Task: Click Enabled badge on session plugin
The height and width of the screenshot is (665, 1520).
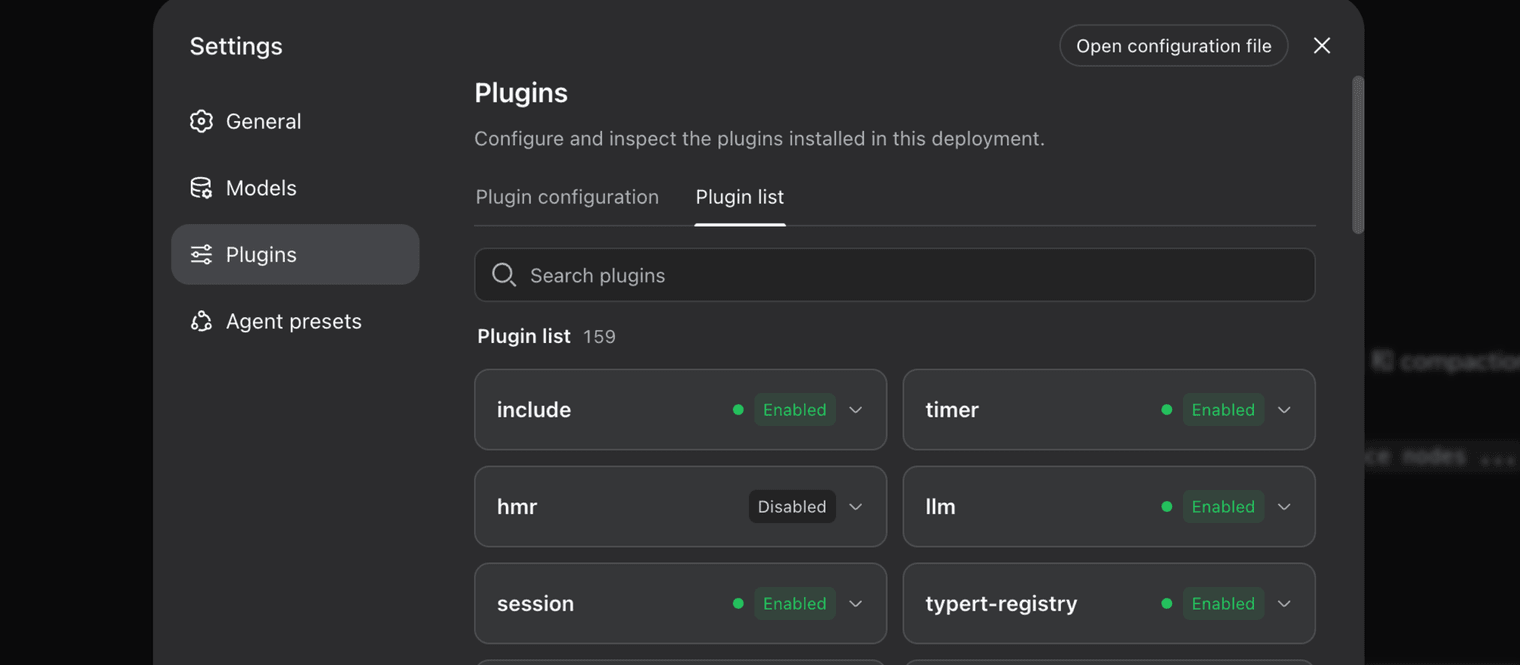Action: tap(795, 604)
